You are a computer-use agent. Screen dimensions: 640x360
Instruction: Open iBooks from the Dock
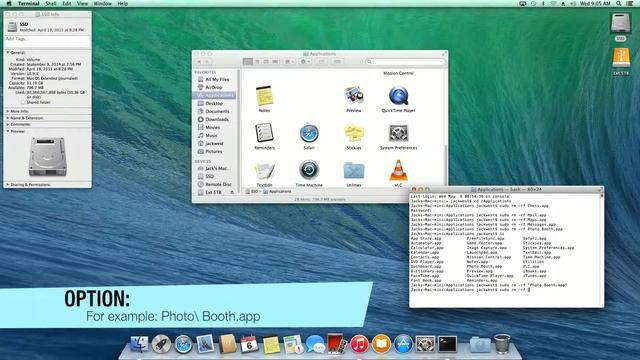tap(381, 344)
